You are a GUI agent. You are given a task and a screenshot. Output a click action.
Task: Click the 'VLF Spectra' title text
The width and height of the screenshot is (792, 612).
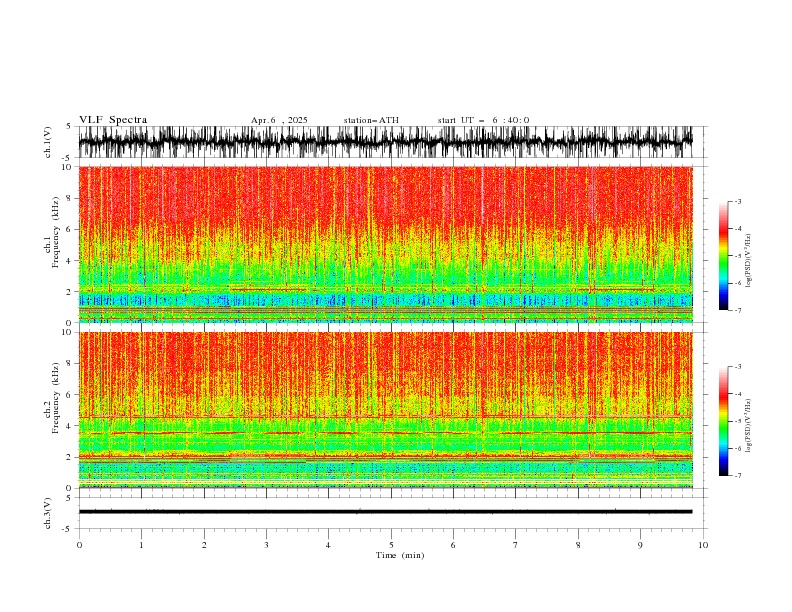113,120
